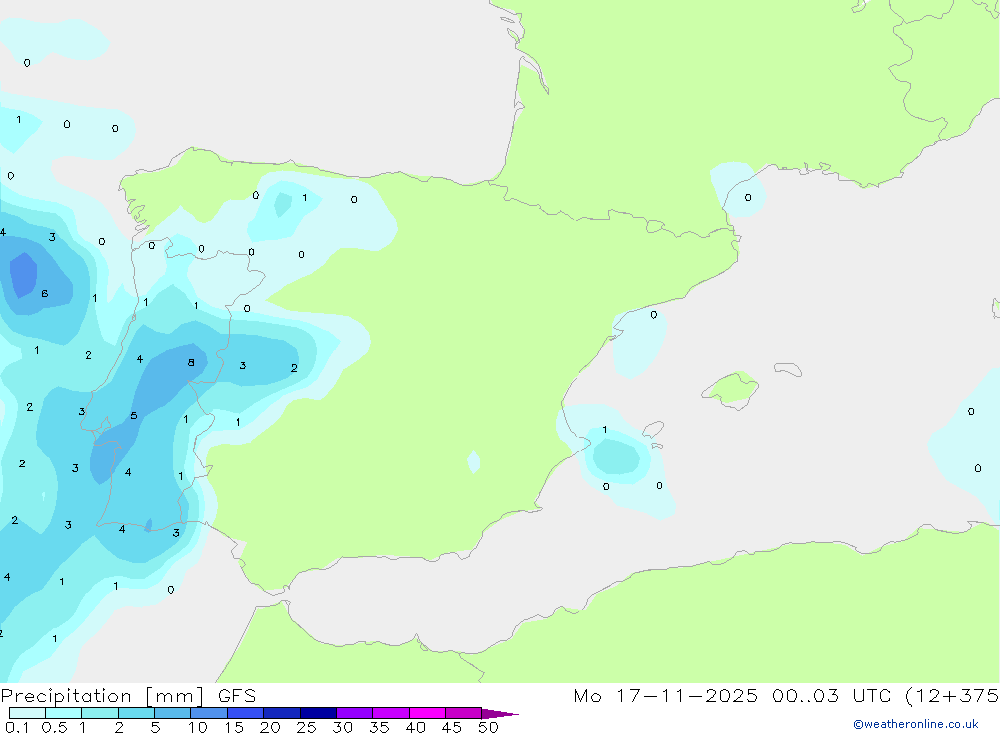Click the '15' legend scale label
Screen dimensions: 1000x733
pos(234,727)
